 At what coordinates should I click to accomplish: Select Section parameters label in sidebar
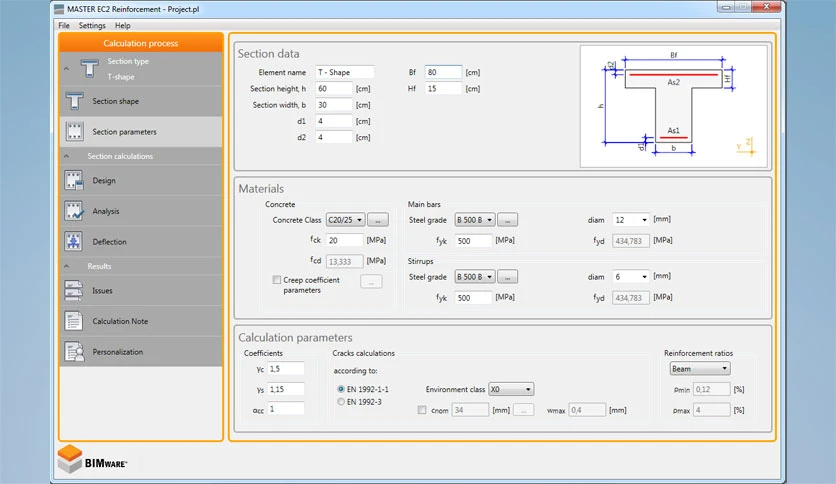click(x=125, y=132)
